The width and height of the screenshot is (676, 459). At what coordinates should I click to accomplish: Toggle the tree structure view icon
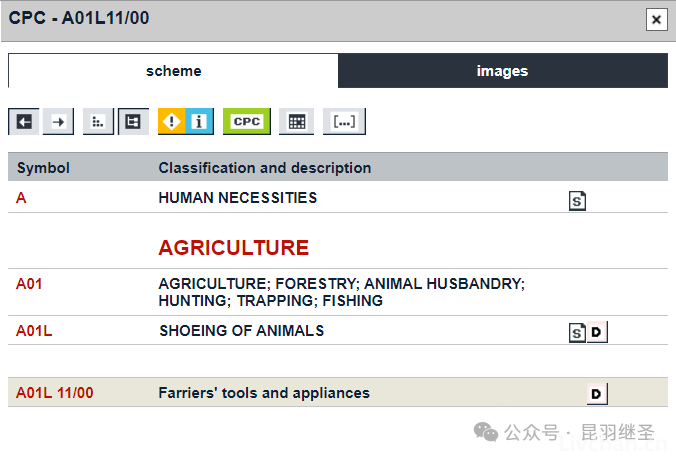coord(133,122)
